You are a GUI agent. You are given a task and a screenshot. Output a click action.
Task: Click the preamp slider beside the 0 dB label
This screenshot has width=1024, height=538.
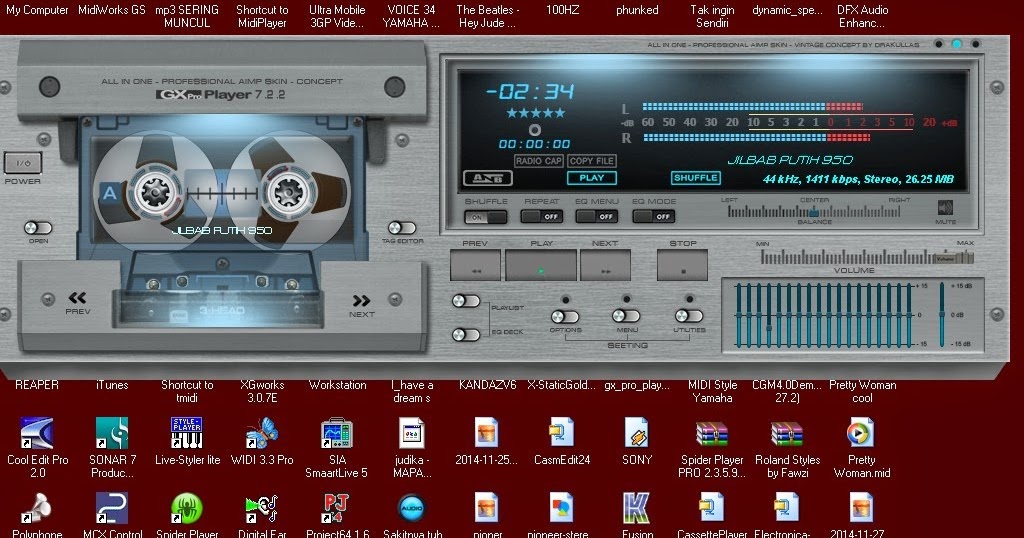pyautogui.click(x=942, y=315)
